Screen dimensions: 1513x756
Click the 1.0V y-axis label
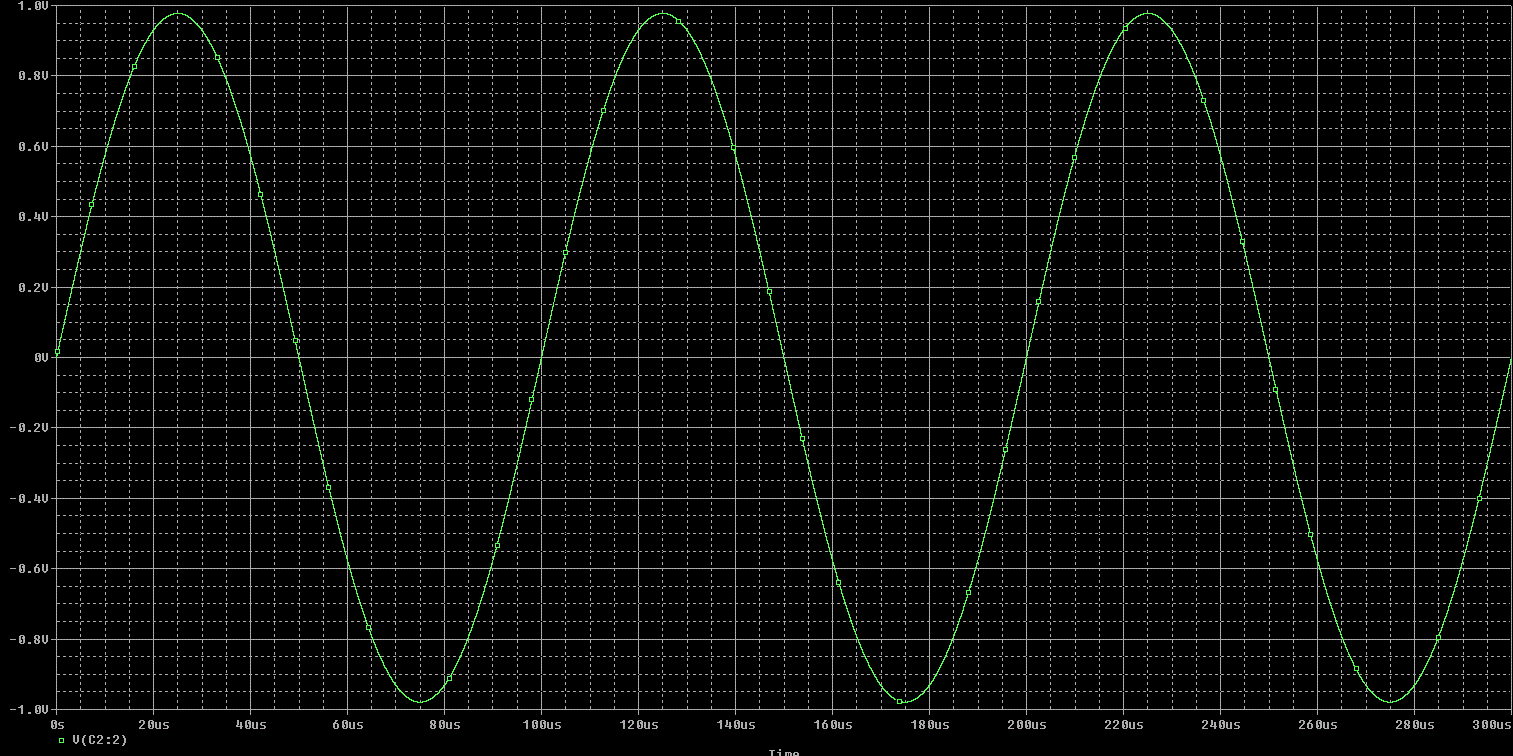(x=33, y=6)
